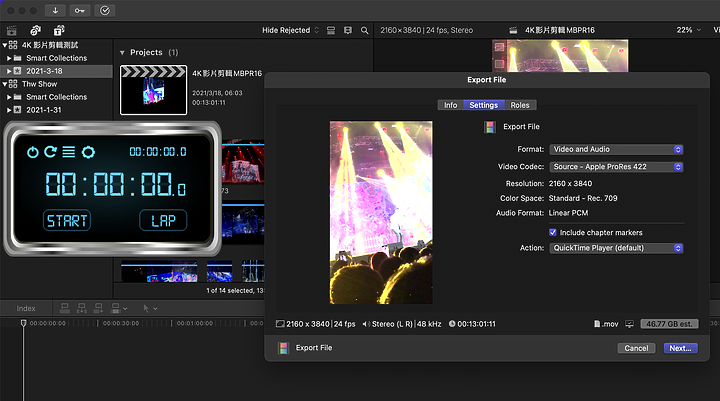Click the timeline Index button

(x=26, y=309)
